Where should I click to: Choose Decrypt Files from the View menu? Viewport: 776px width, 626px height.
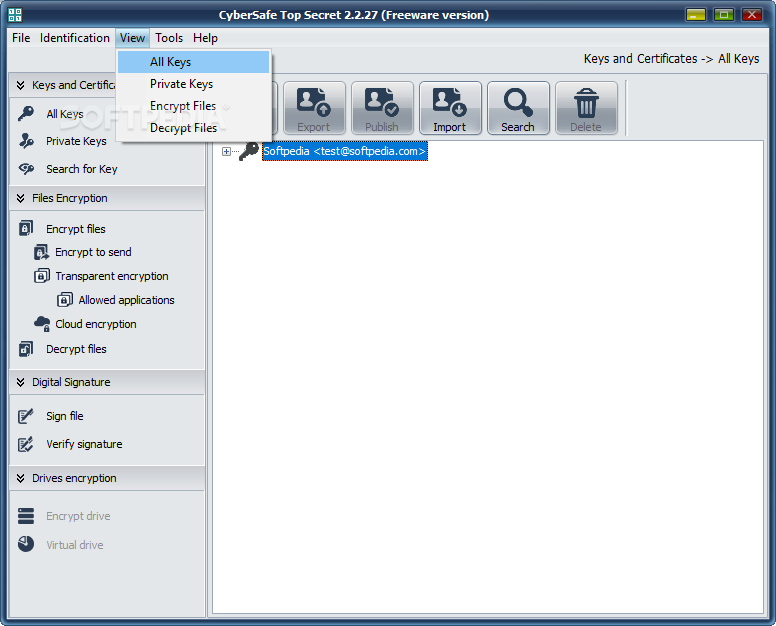tap(194, 128)
